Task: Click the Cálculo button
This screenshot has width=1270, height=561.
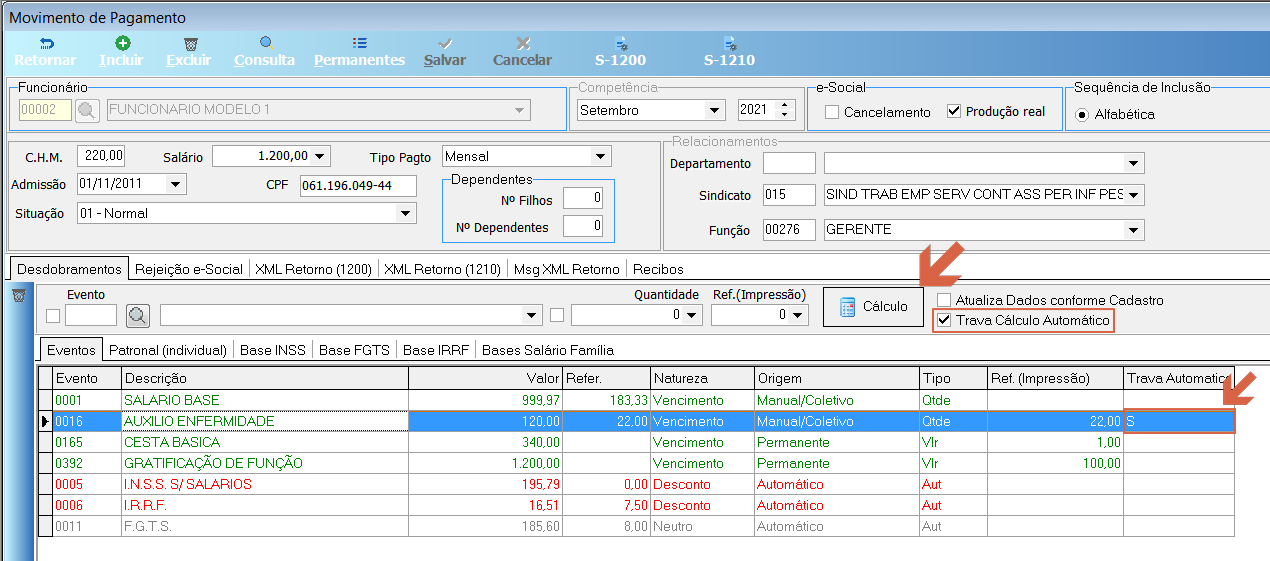Action: click(x=873, y=307)
